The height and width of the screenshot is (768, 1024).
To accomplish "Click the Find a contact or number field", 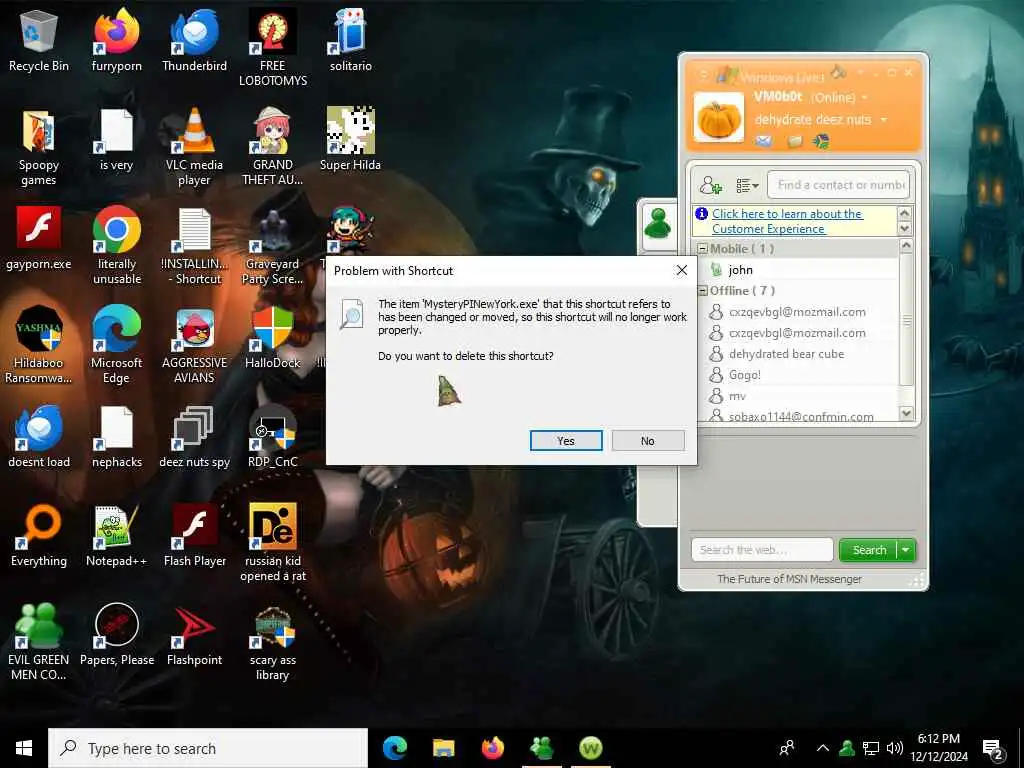I will 839,185.
